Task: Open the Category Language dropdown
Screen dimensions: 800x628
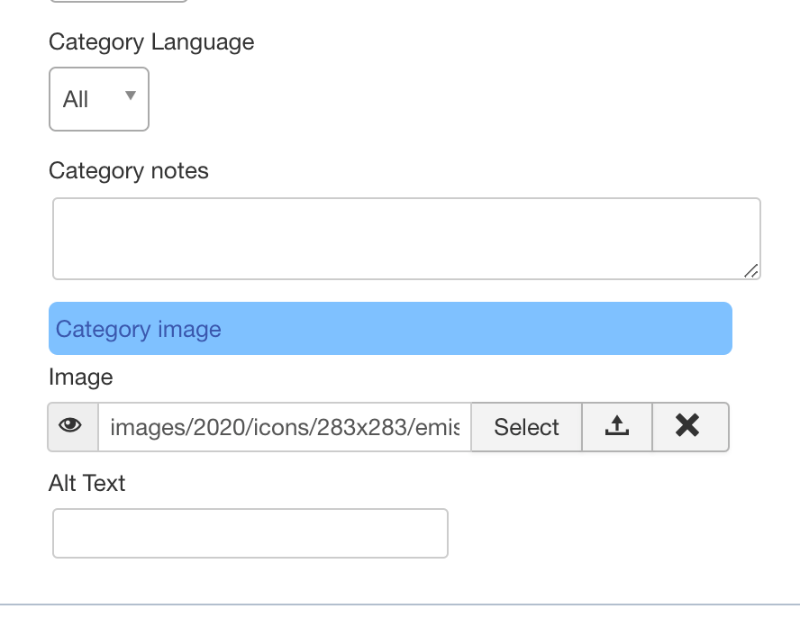Action: (x=99, y=99)
